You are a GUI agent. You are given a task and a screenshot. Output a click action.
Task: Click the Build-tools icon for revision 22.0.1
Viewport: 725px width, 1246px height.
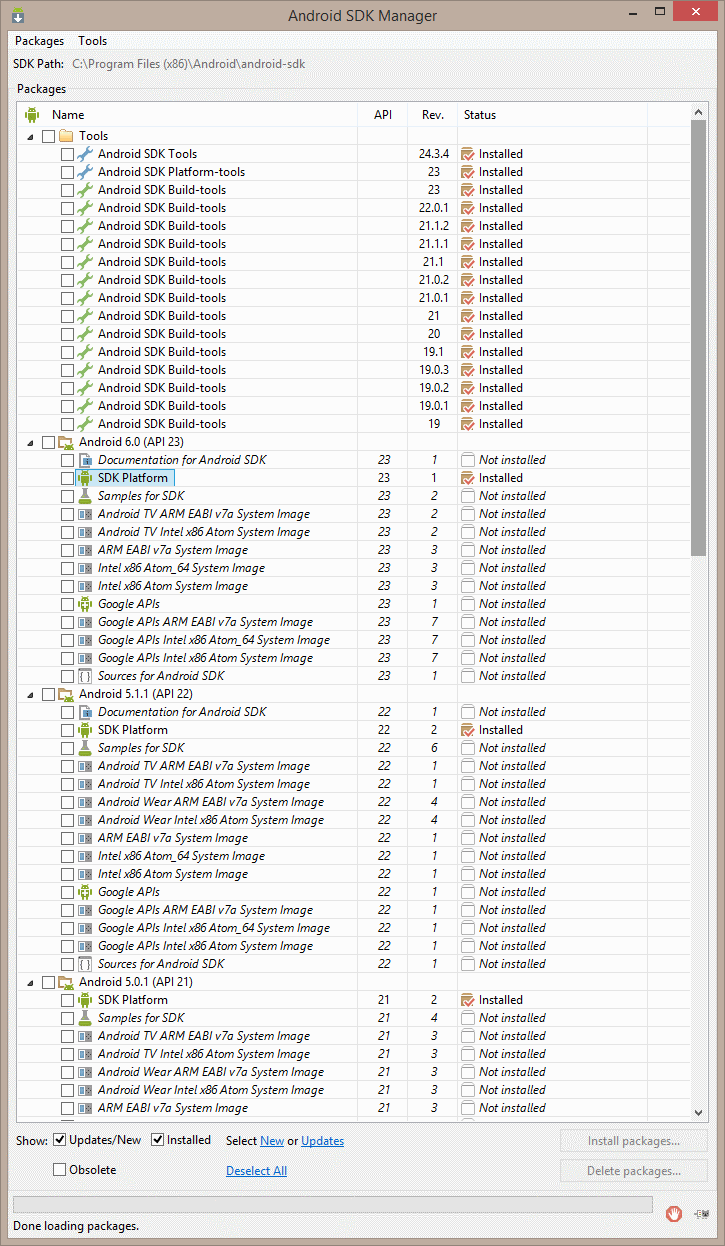tap(85, 208)
